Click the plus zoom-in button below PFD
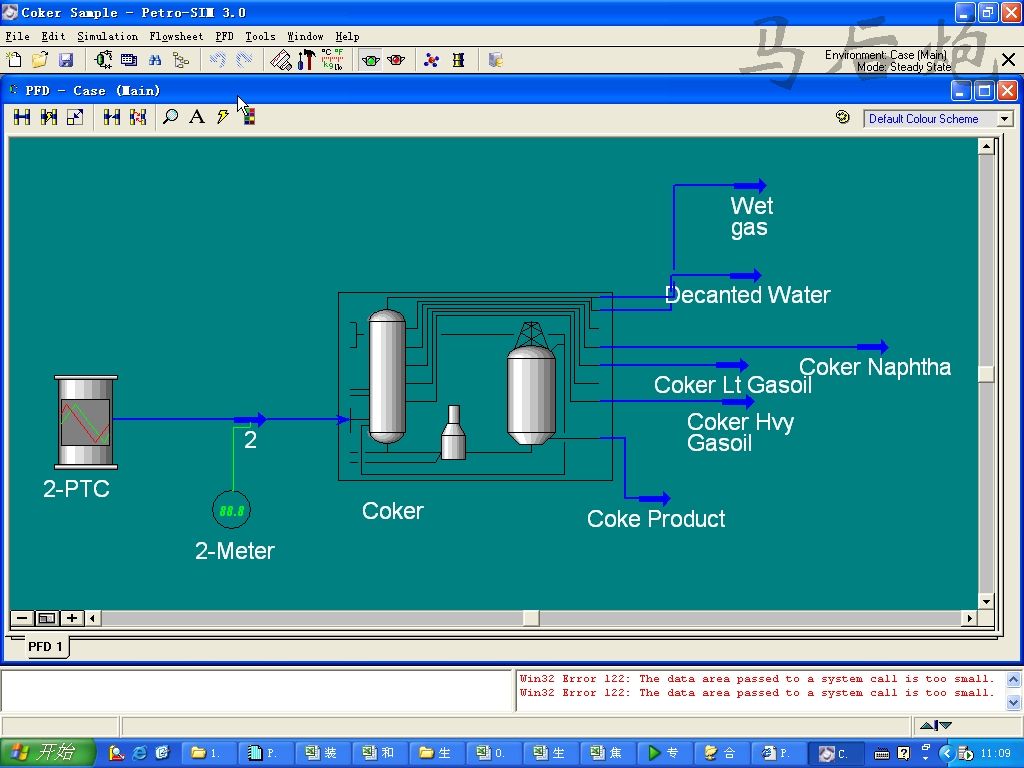The image size is (1024, 768). (72, 618)
